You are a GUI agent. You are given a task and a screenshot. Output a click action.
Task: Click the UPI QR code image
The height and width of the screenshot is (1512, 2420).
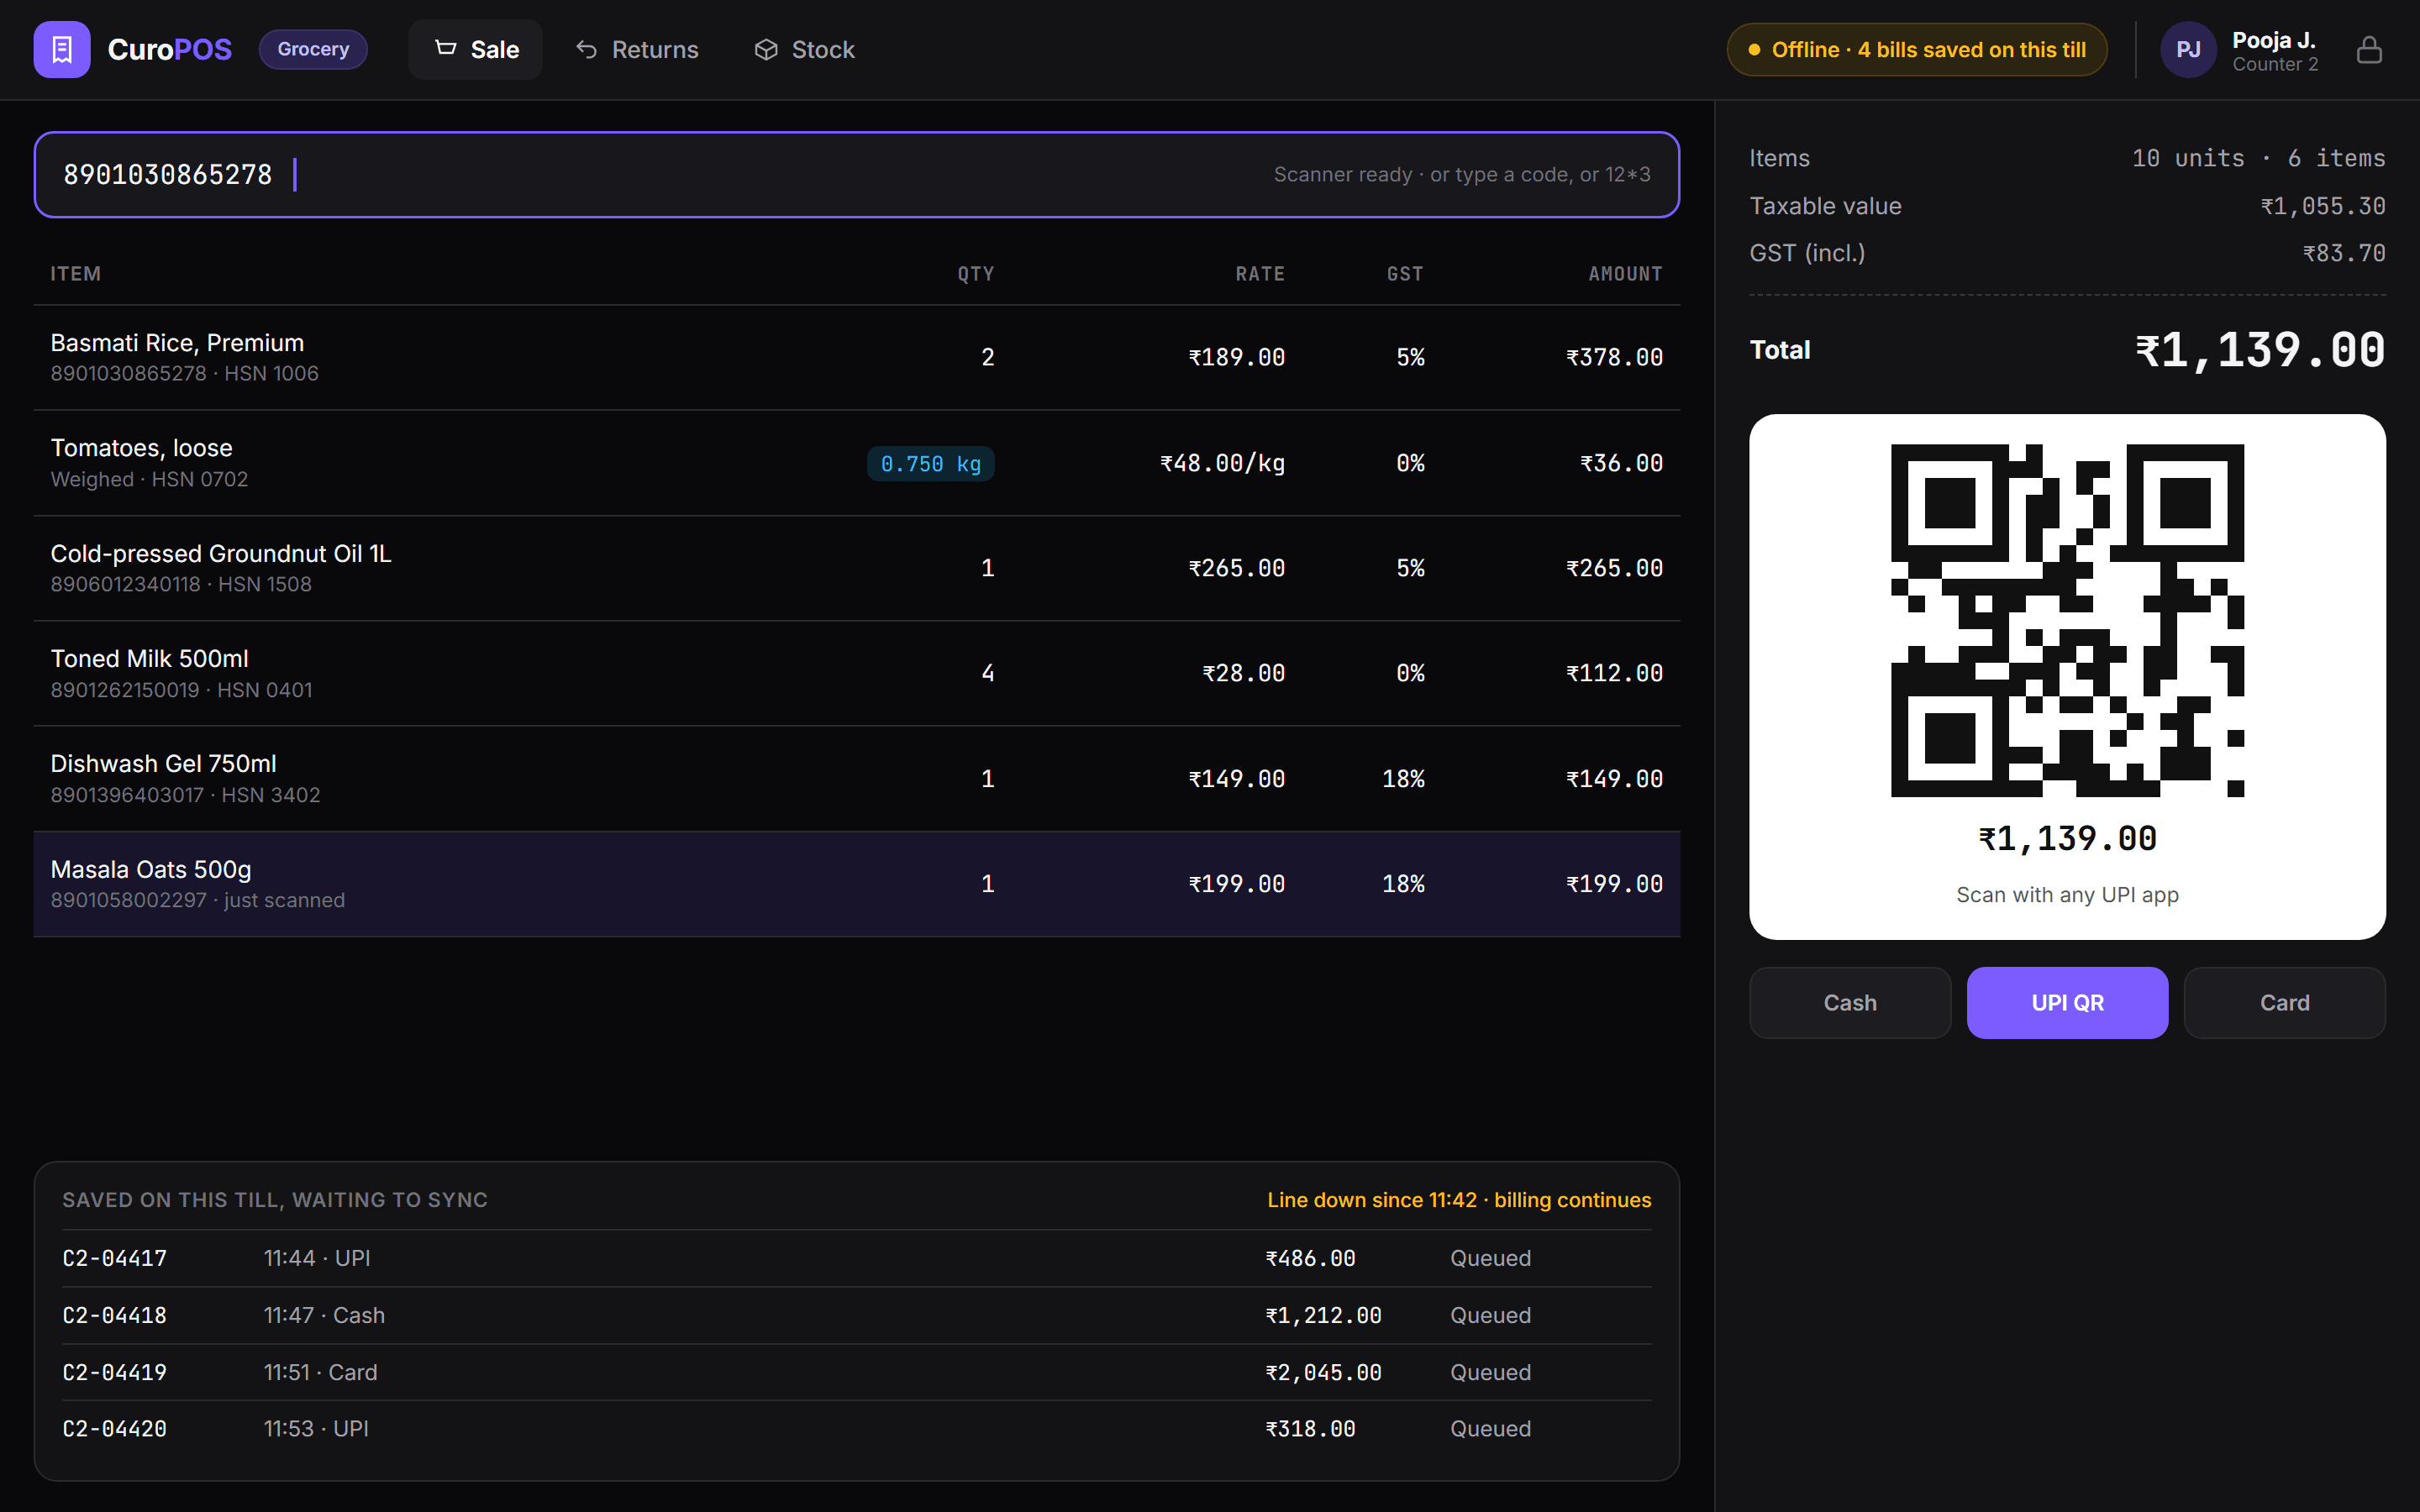(x=2067, y=620)
